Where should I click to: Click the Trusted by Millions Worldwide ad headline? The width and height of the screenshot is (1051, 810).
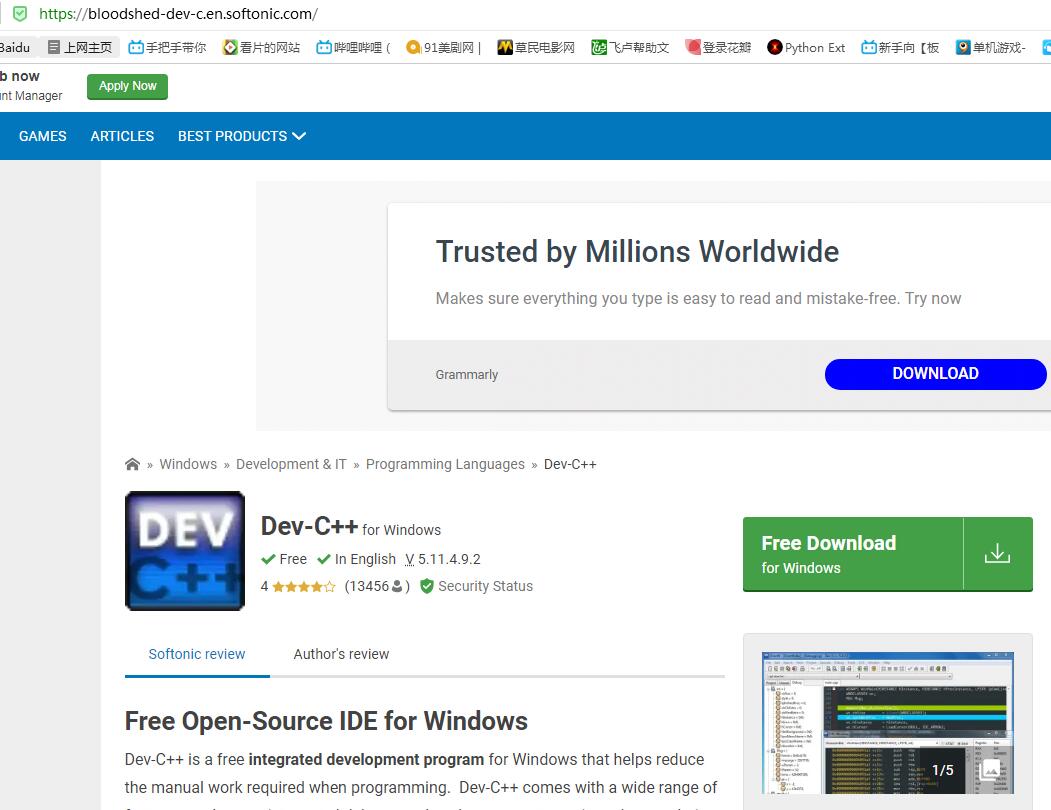(x=637, y=252)
